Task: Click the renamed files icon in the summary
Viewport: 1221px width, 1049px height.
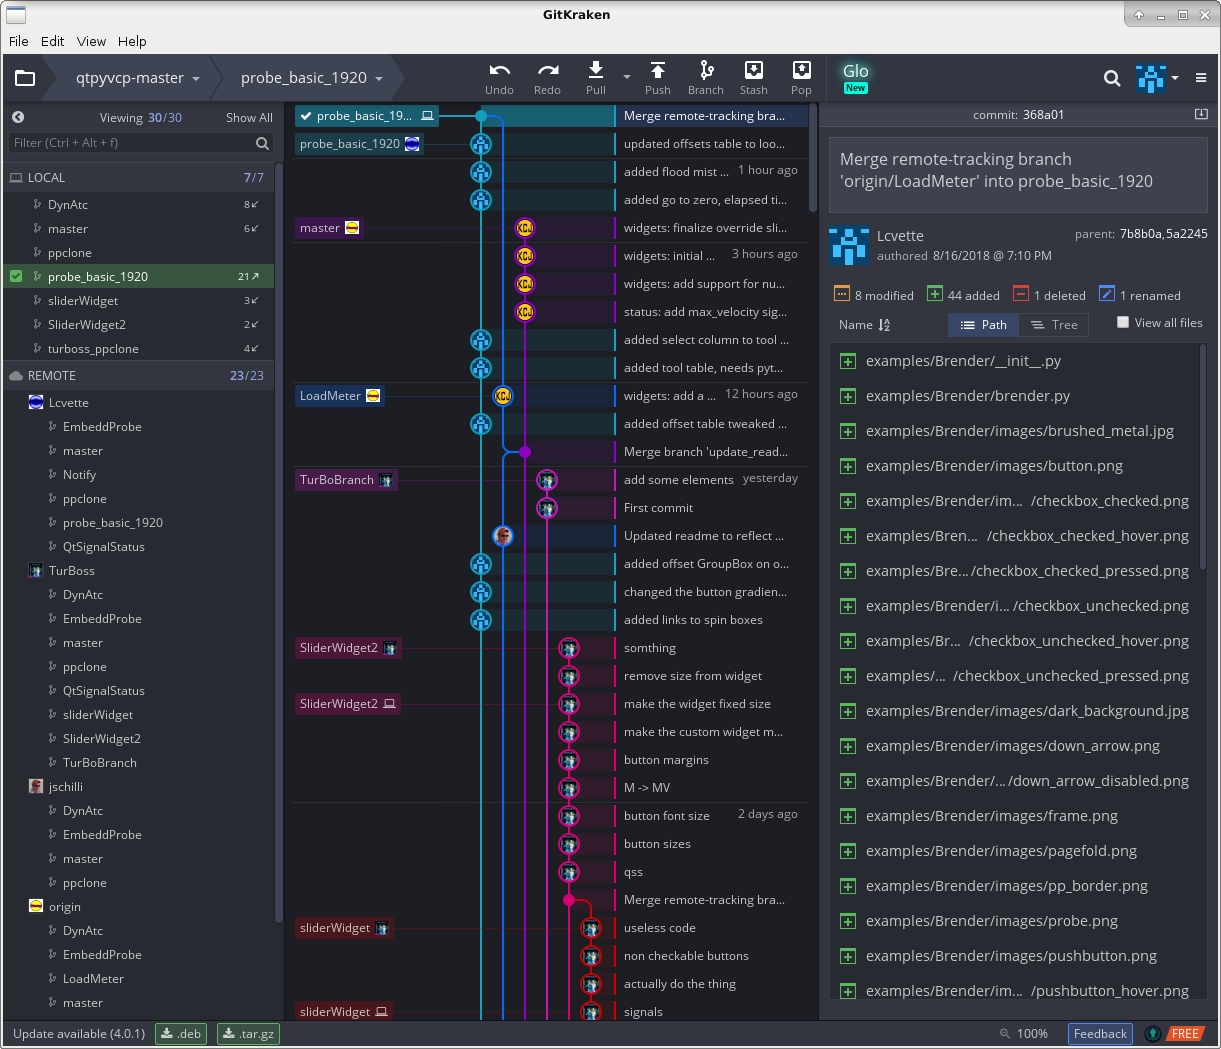Action: tap(1107, 294)
